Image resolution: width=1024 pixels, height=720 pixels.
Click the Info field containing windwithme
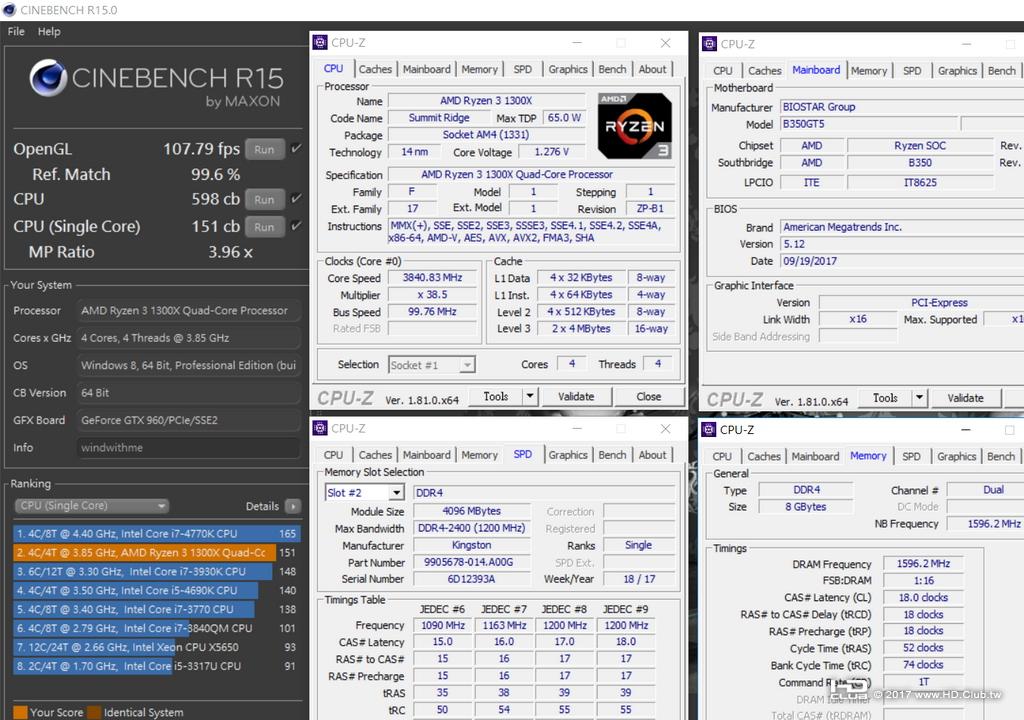click(188, 448)
